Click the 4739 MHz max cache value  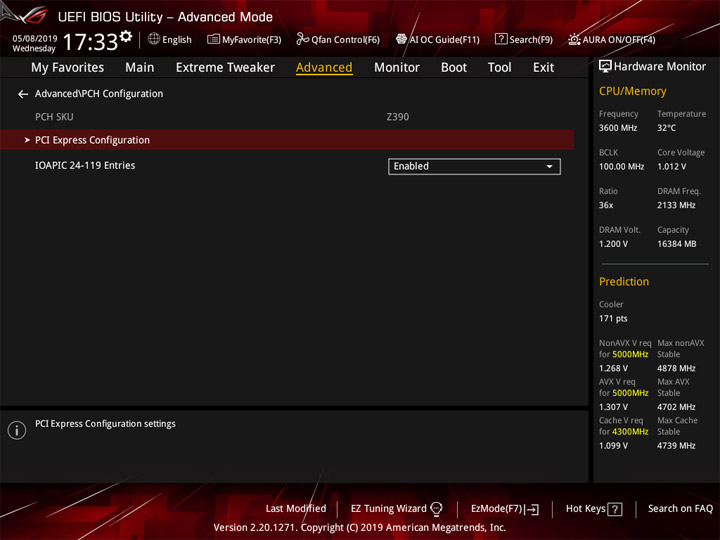coord(676,445)
